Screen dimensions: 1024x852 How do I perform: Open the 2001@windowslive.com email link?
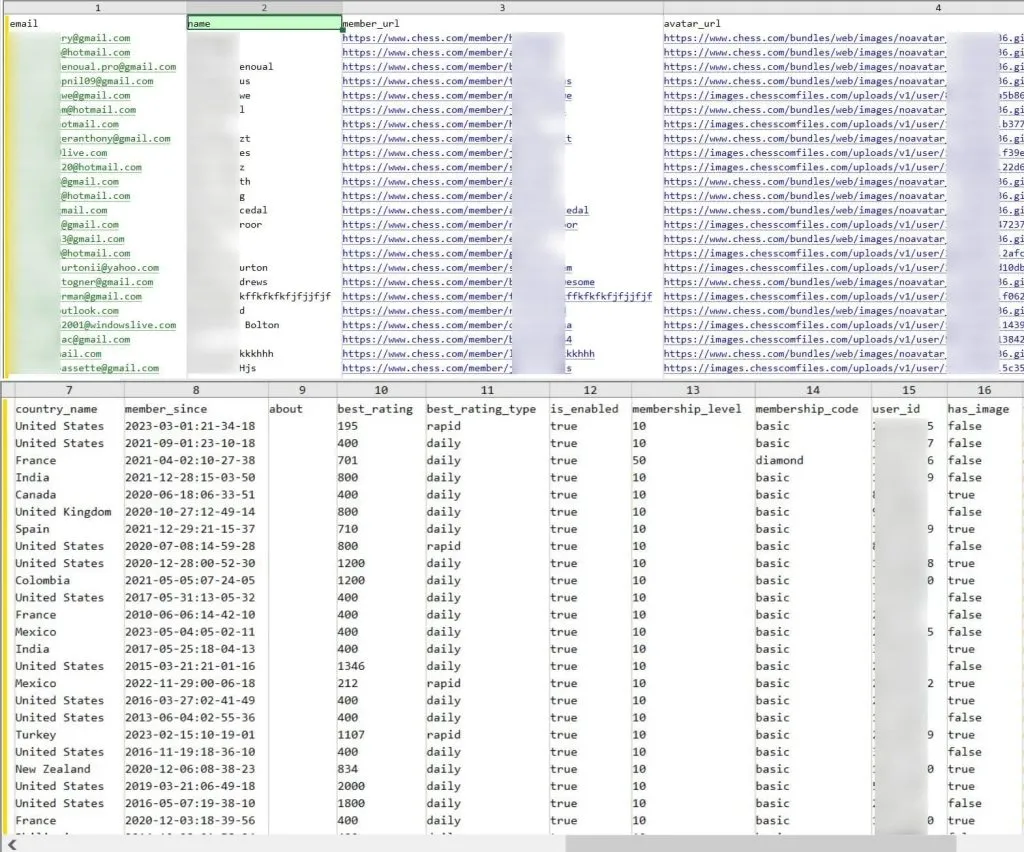pos(118,325)
